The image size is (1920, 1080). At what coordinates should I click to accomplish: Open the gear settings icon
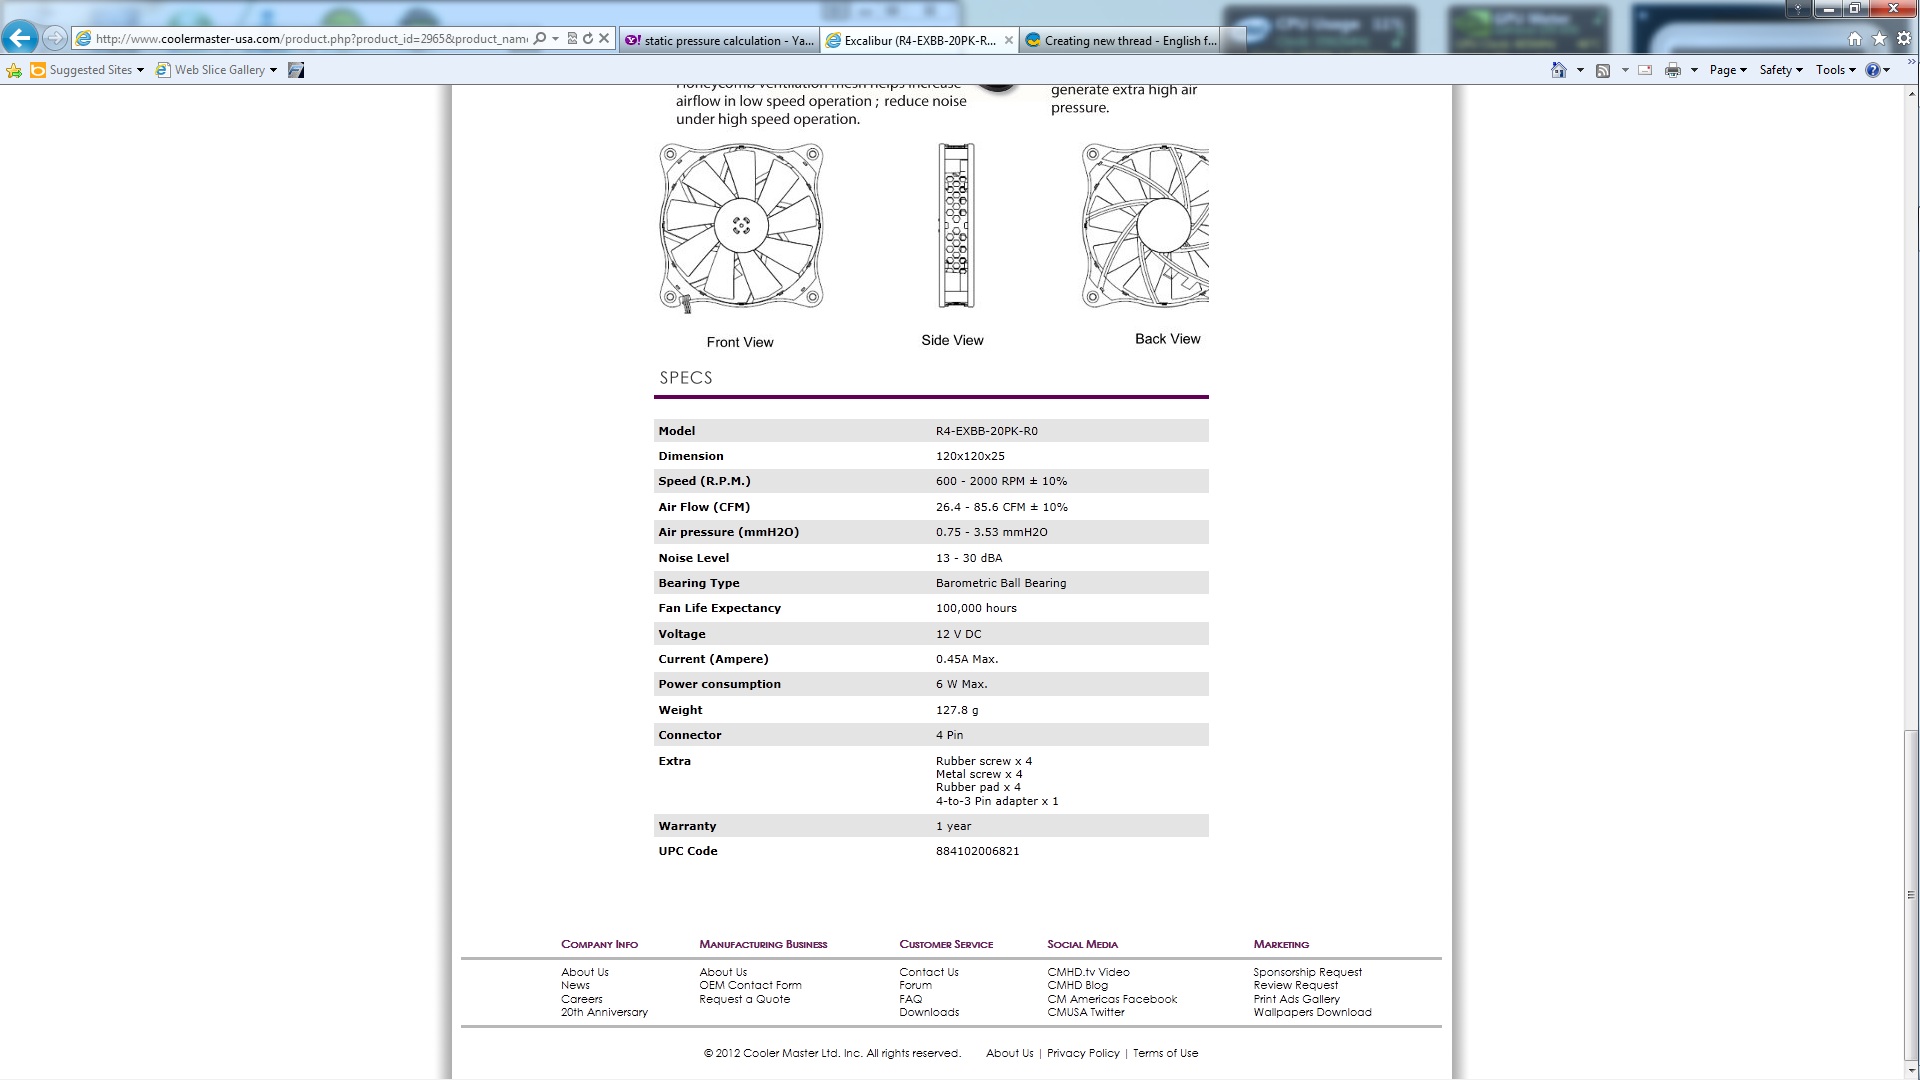pyautogui.click(x=1903, y=39)
